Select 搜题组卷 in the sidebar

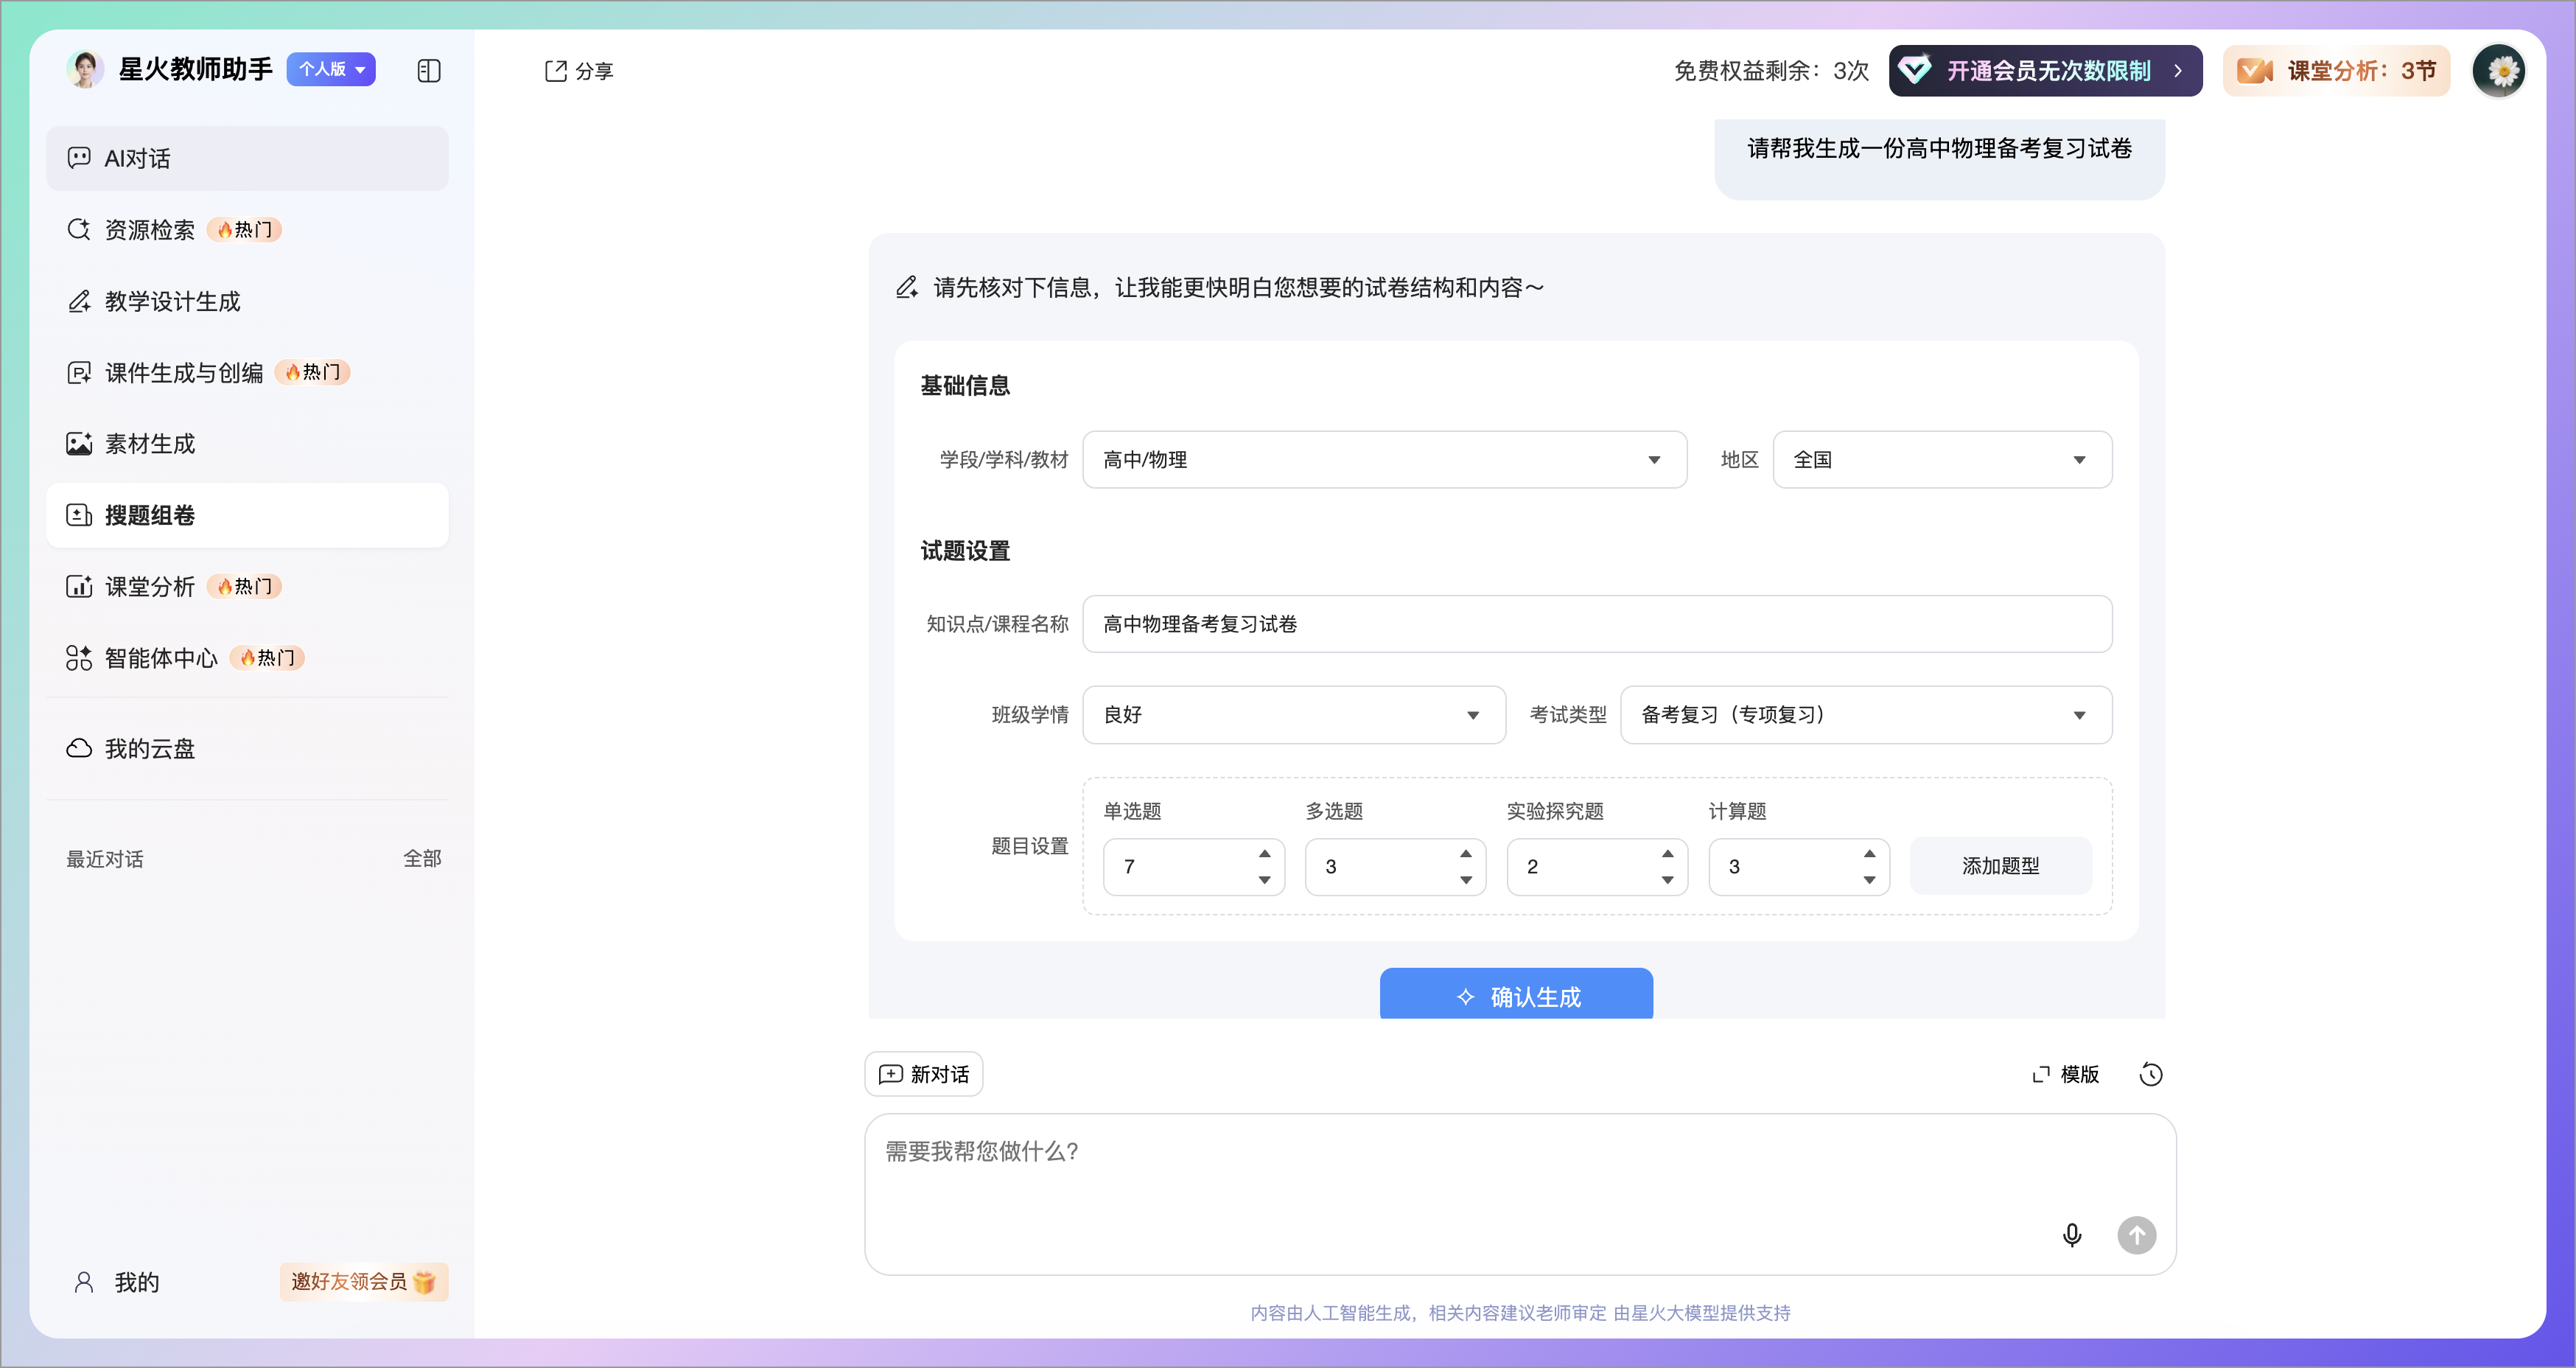(x=150, y=516)
